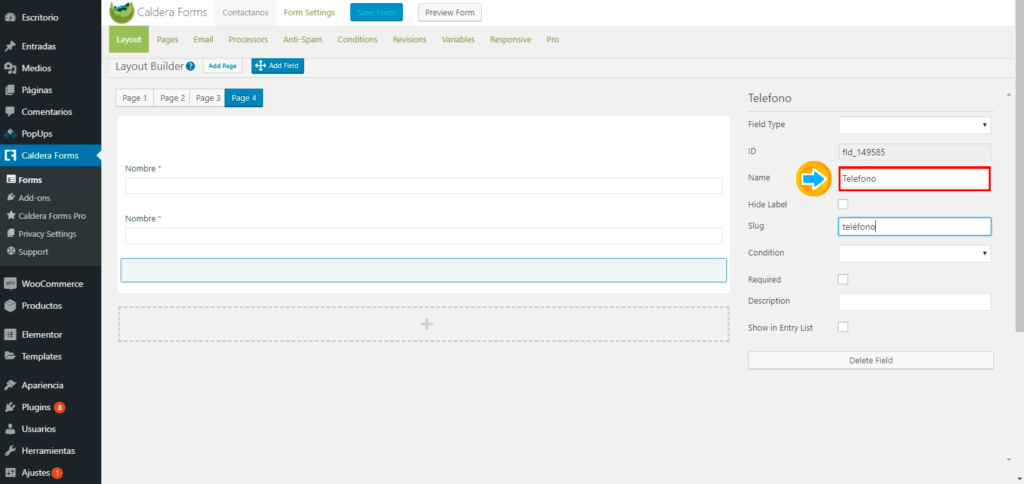Check Show in Entry List box
The height and width of the screenshot is (484, 1024).
pos(843,326)
